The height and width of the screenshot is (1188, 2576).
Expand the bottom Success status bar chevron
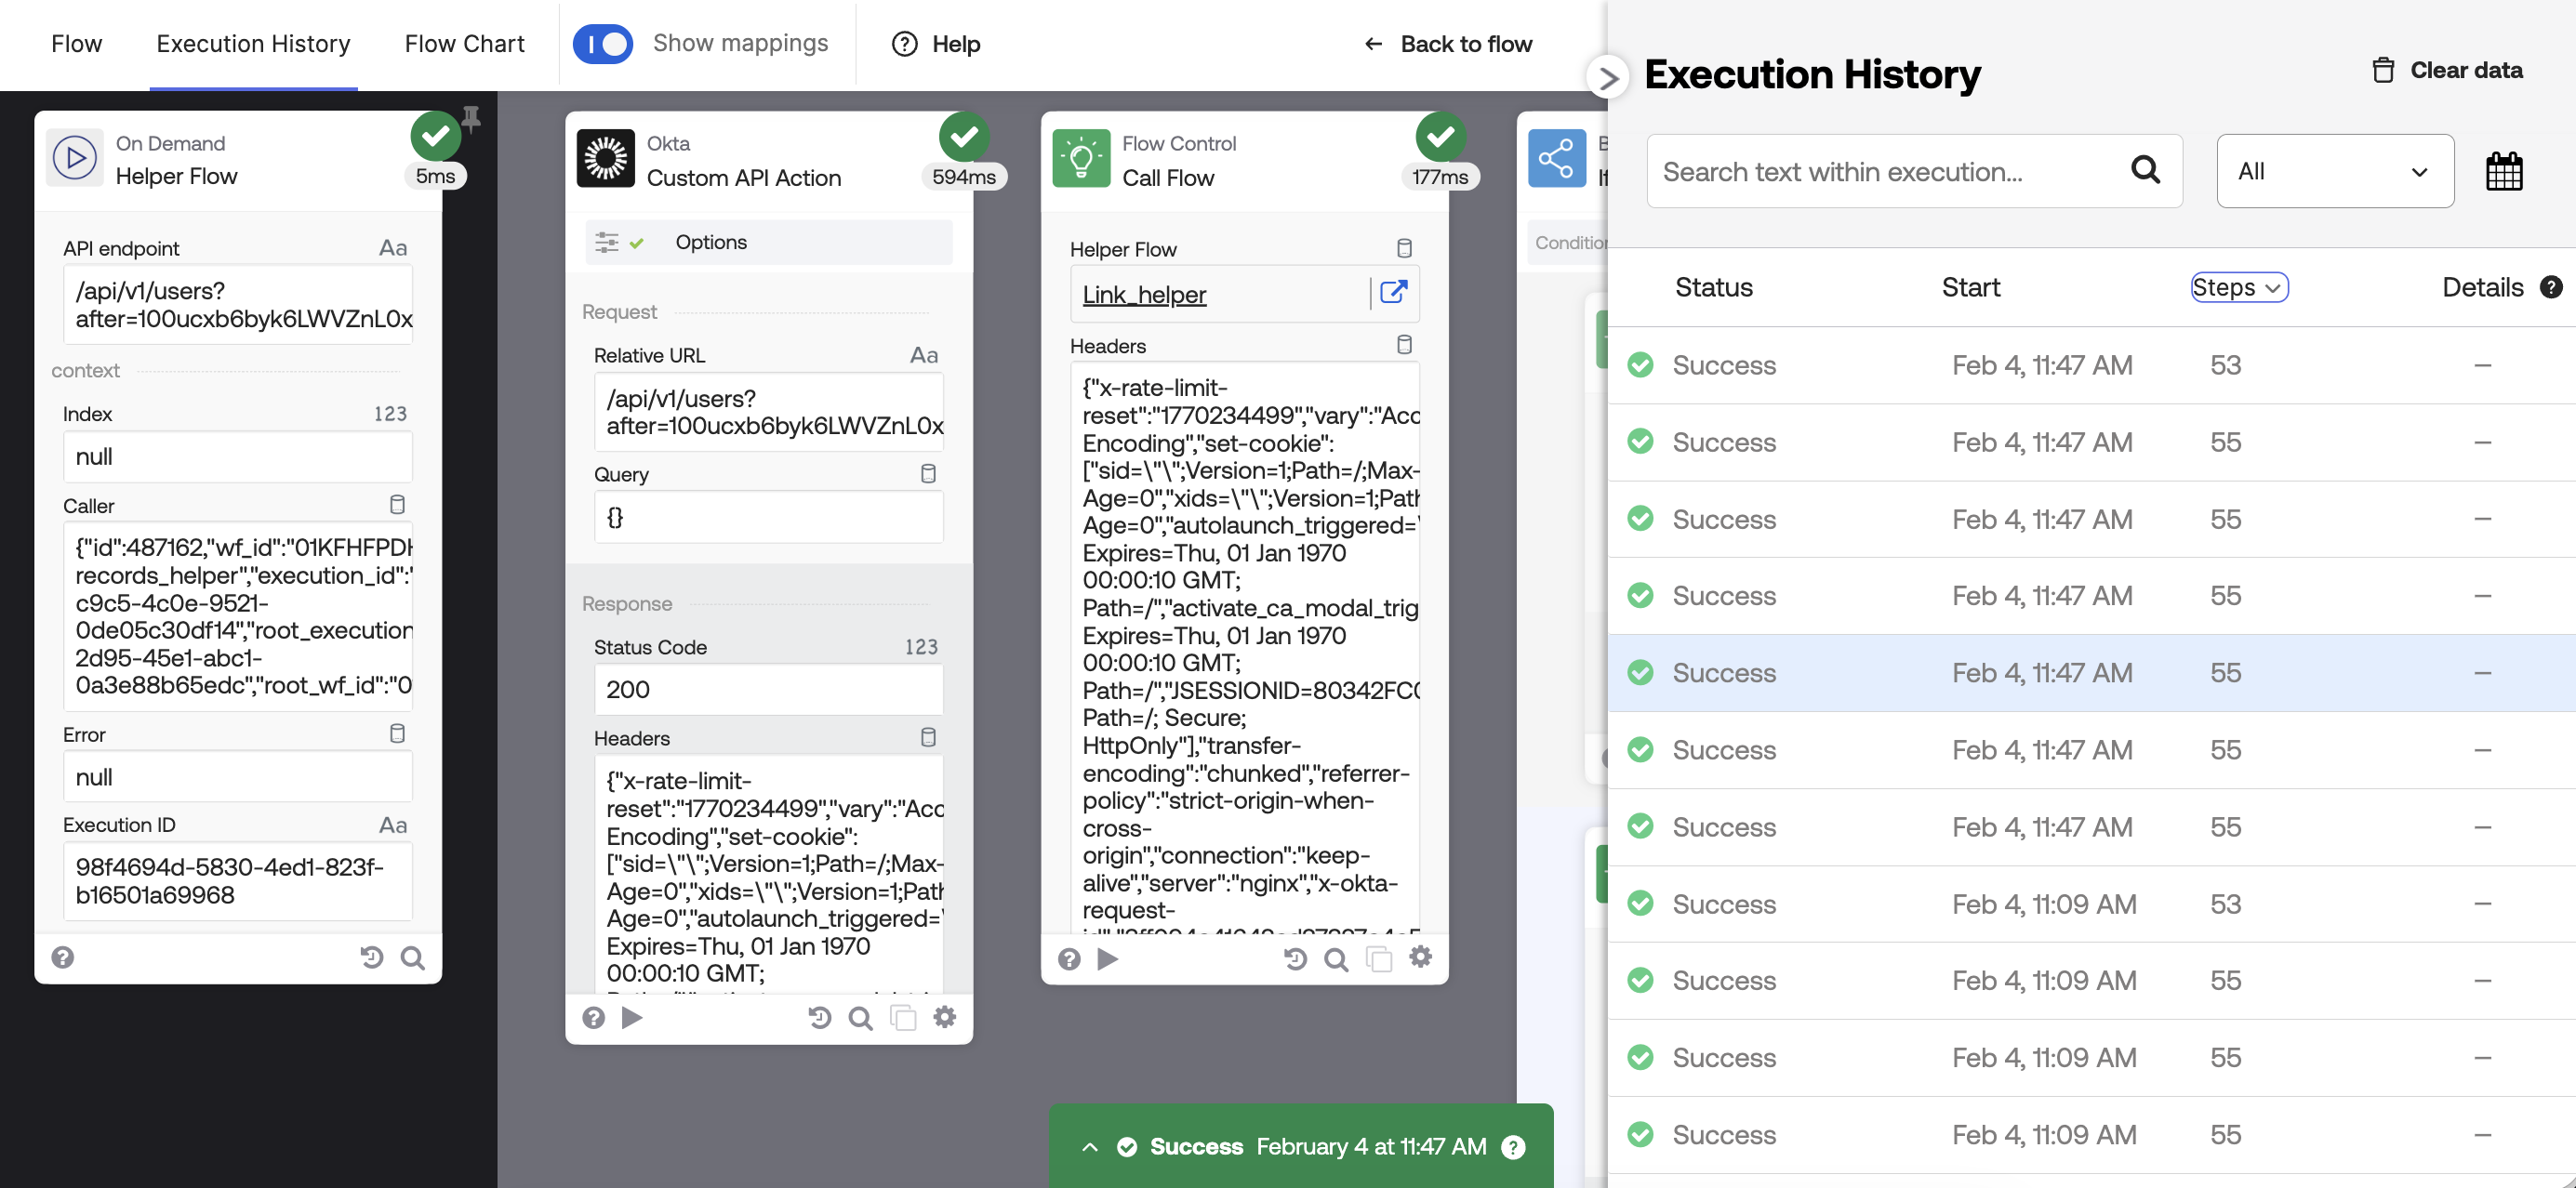(1090, 1147)
